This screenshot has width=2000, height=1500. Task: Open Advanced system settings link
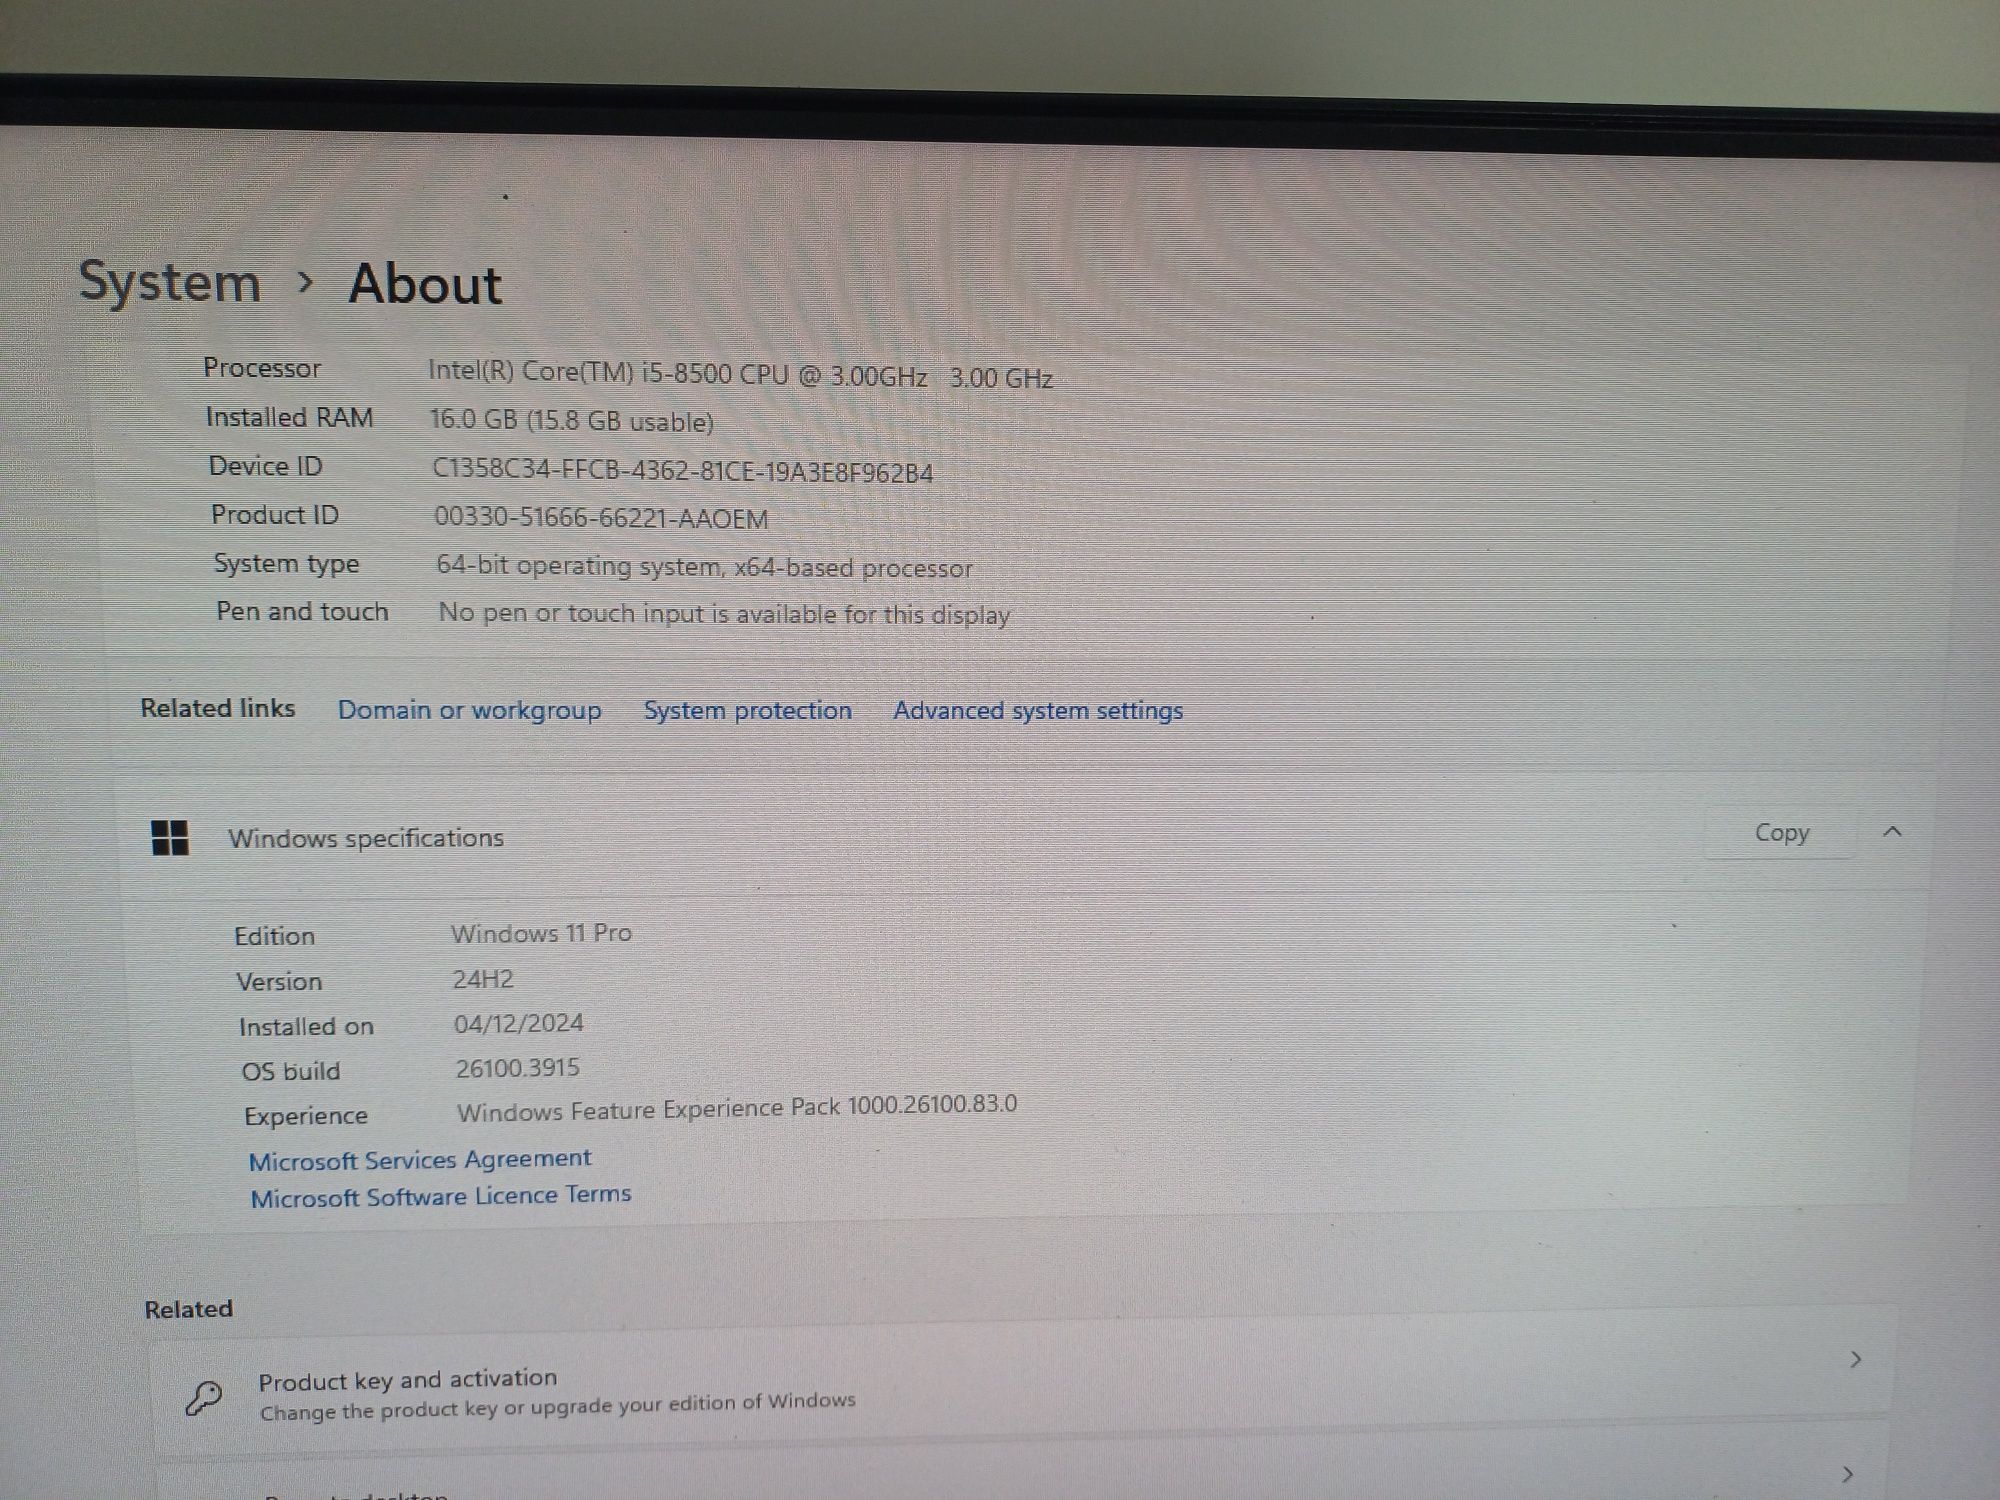(1037, 710)
